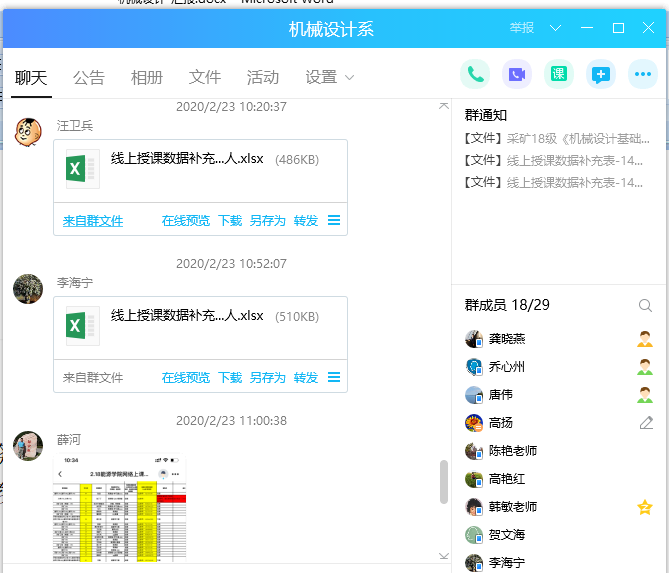
Task: Start a group voice call
Action: [x=475, y=74]
